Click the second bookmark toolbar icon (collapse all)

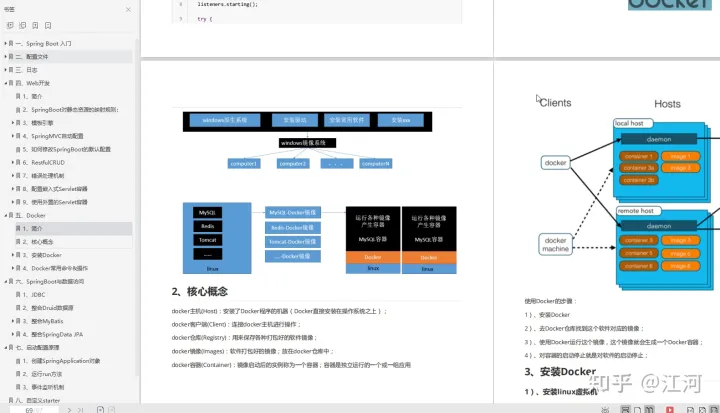tap(22, 25)
